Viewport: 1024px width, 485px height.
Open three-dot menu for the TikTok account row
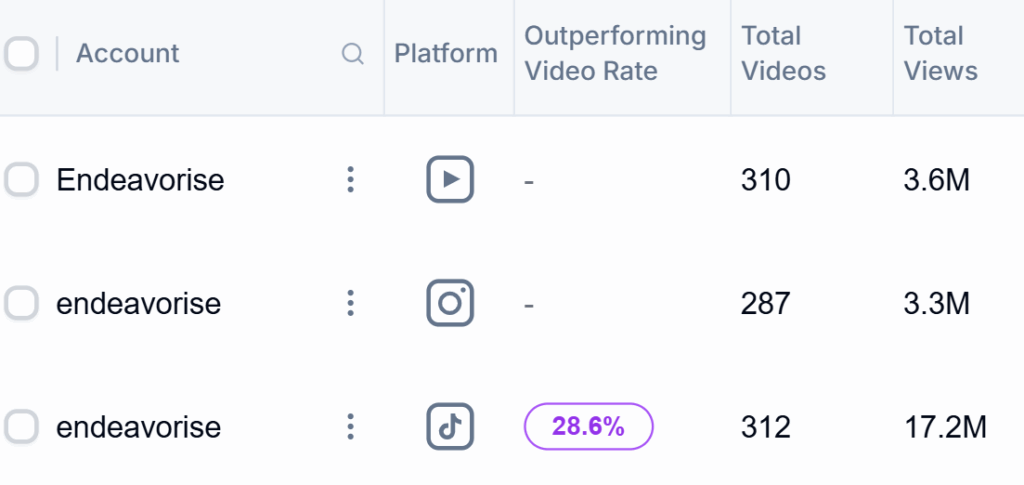(x=350, y=427)
